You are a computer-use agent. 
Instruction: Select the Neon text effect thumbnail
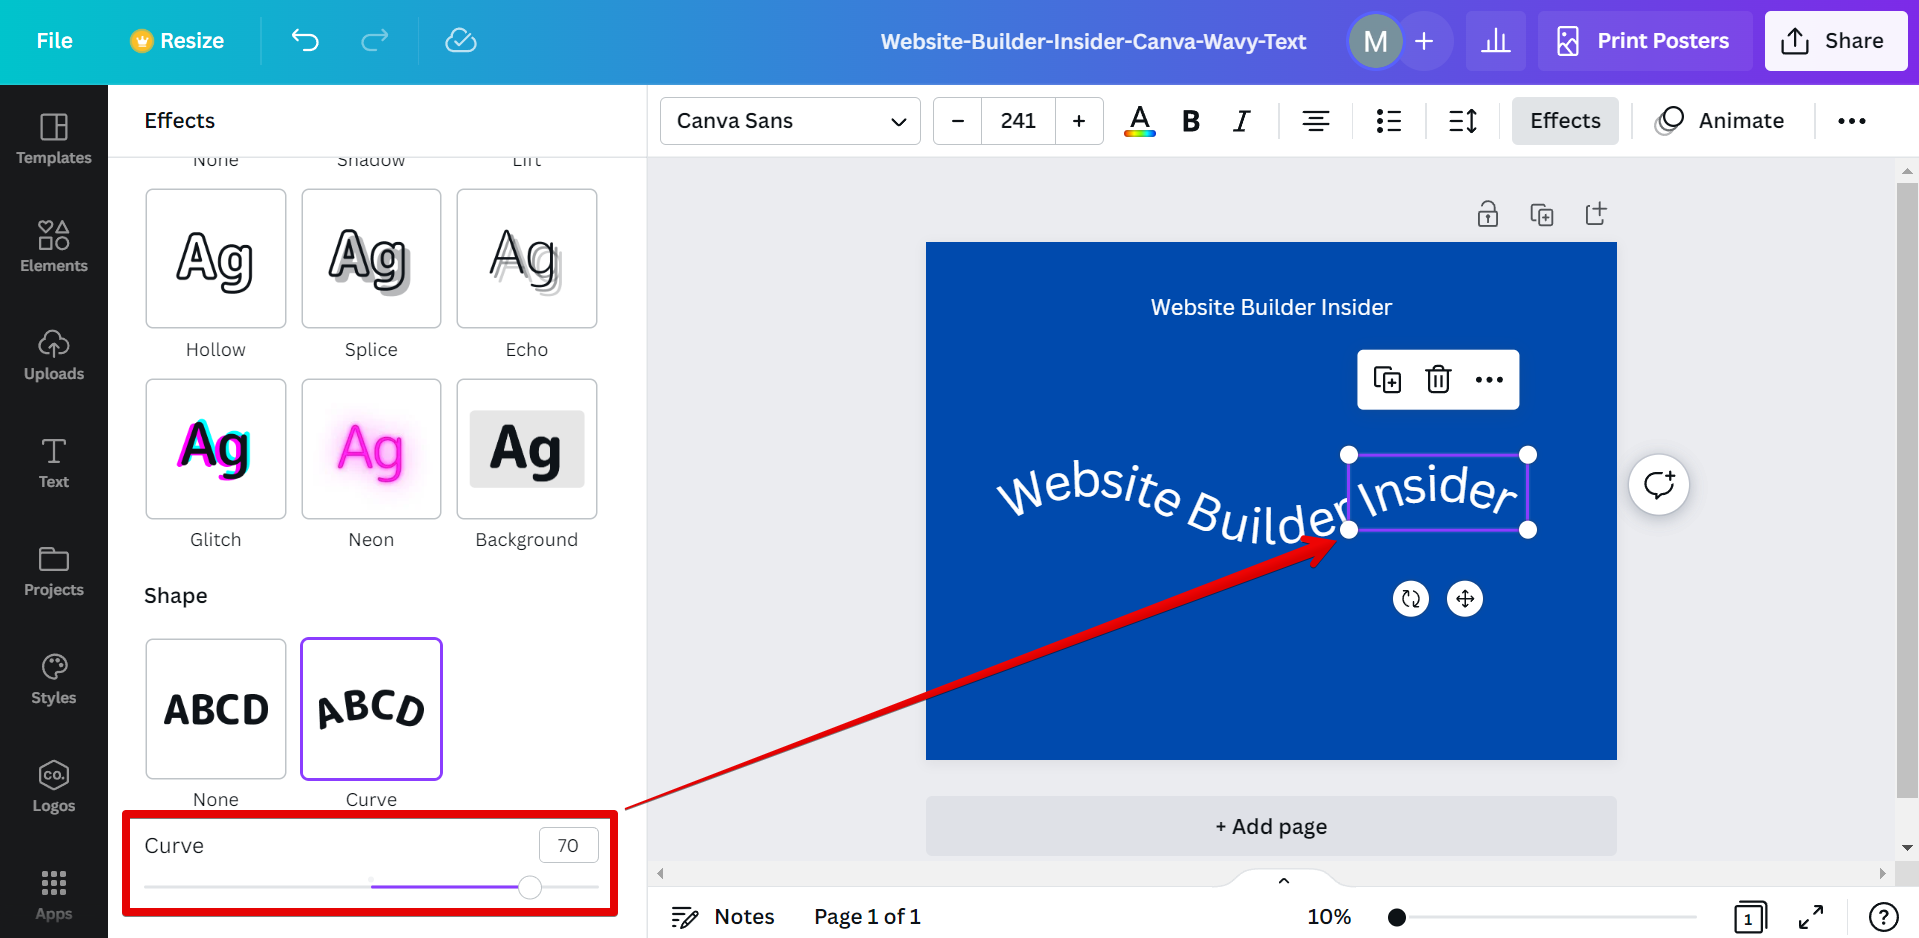(x=371, y=449)
